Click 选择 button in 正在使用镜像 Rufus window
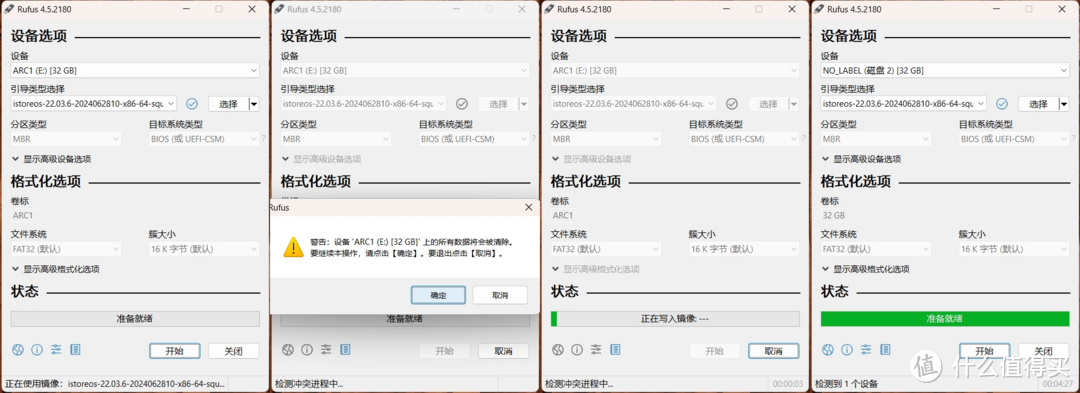Image resolution: width=1080 pixels, height=393 pixels. tap(228, 104)
